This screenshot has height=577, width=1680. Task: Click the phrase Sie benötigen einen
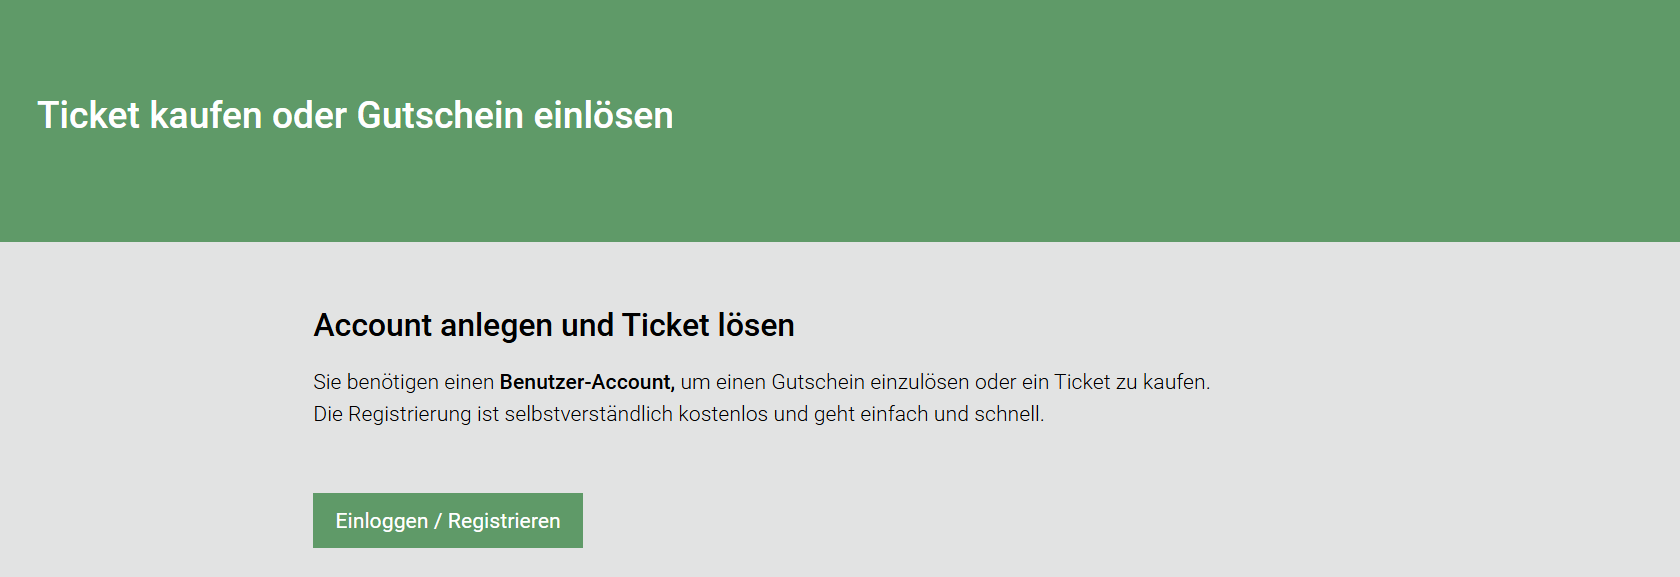[x=403, y=382]
